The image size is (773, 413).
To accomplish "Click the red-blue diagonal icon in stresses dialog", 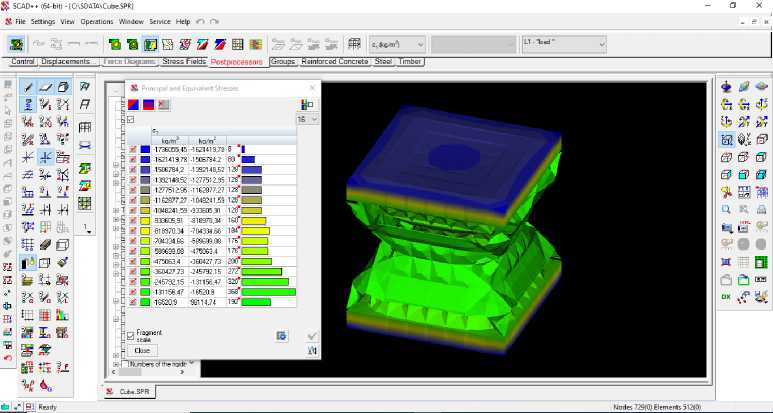I will point(133,104).
